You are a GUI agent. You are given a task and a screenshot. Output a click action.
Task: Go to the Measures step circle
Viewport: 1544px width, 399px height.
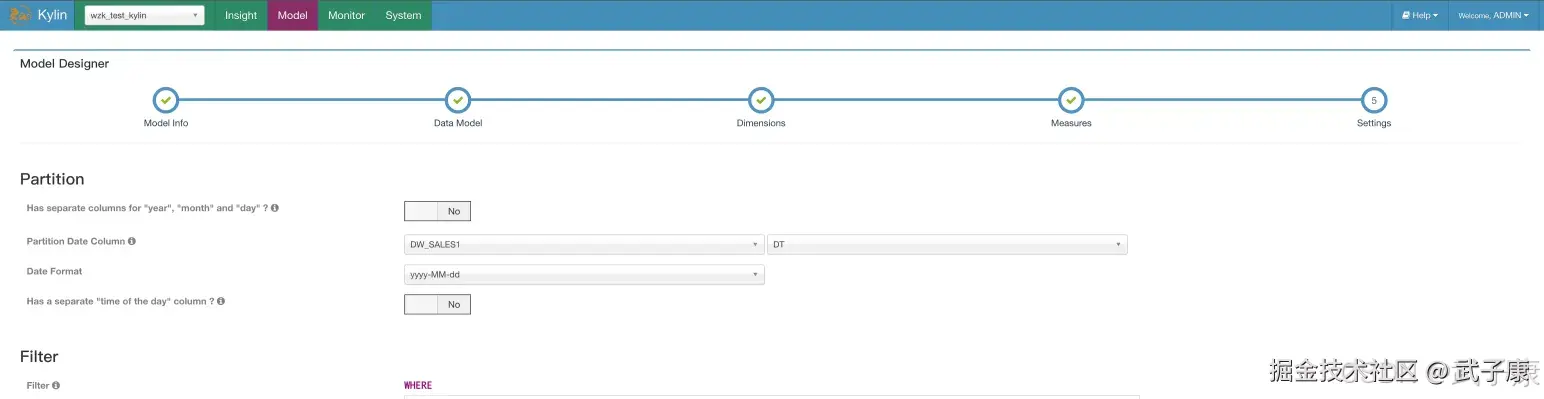[x=1071, y=100]
